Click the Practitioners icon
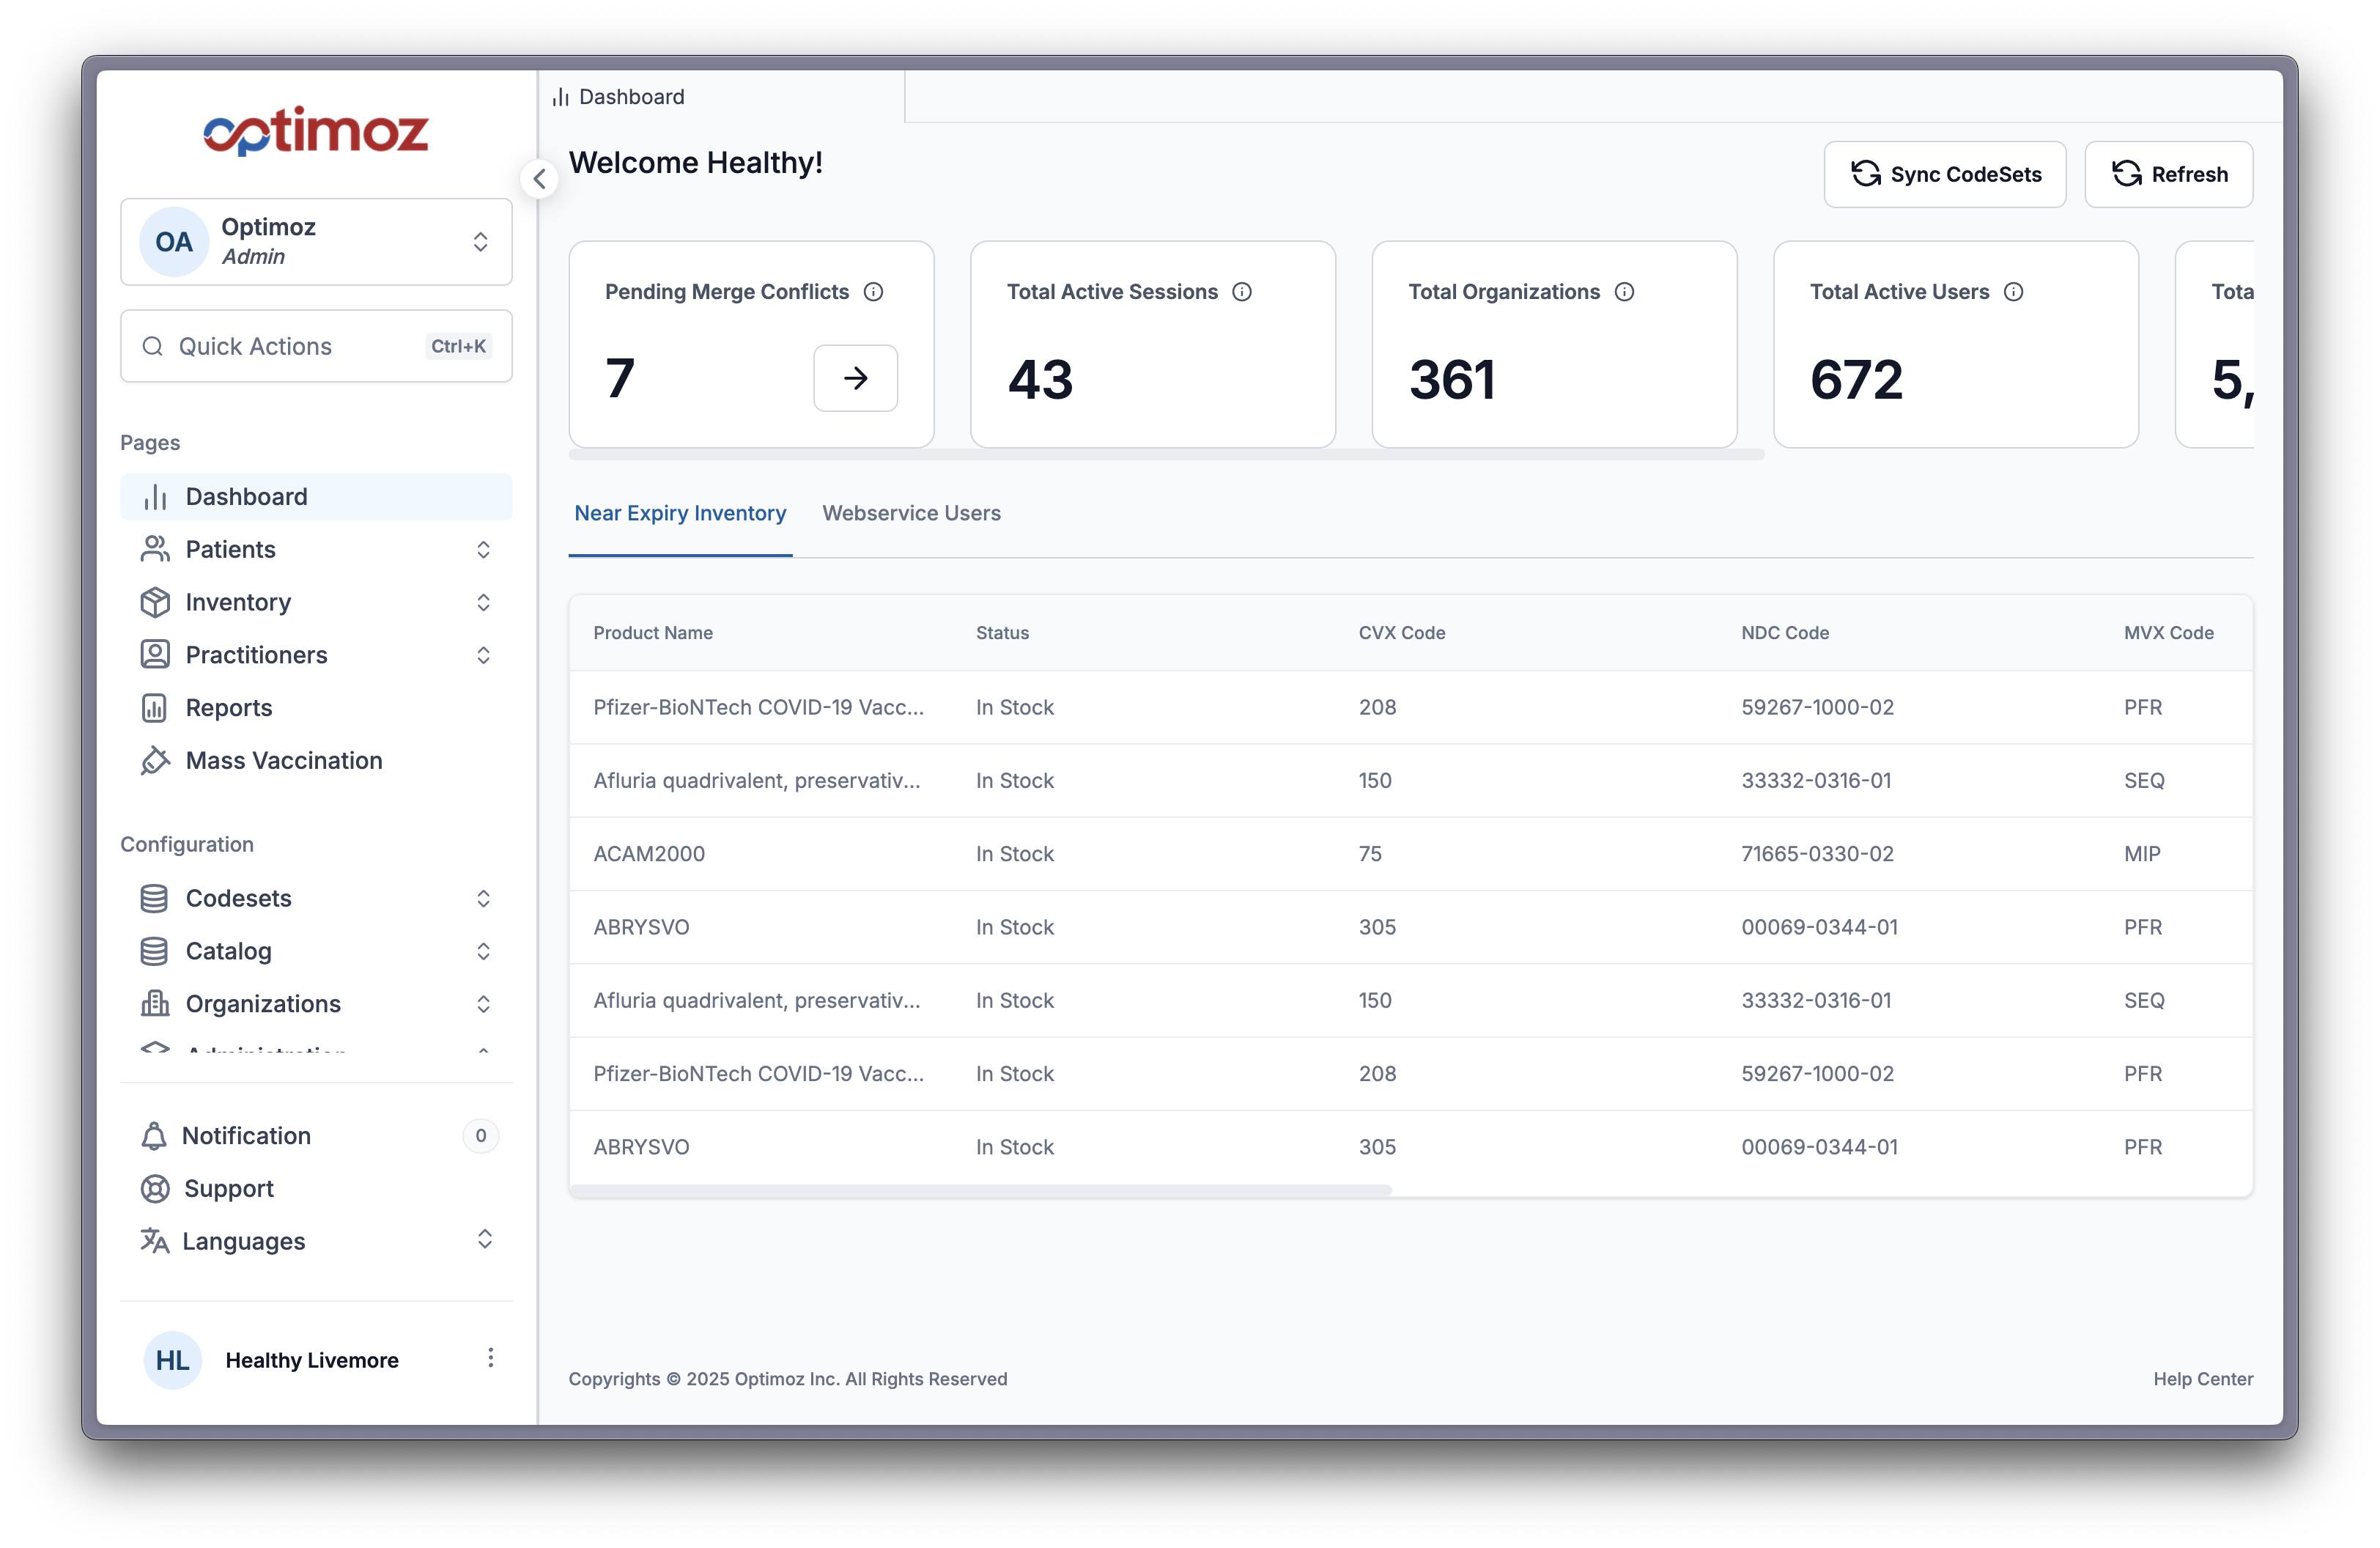The height and width of the screenshot is (1548, 2380). pyautogui.click(x=155, y=655)
